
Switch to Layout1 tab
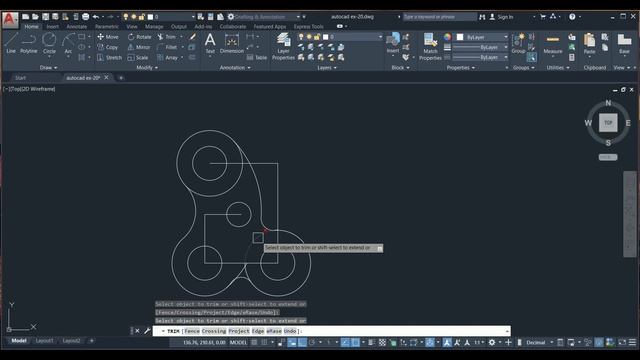point(44,341)
